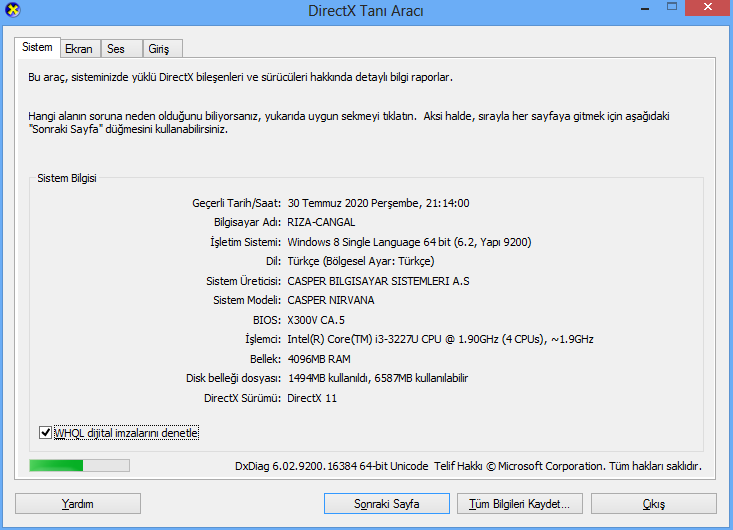Viewport: 733px width, 530px height.
Task: Click Windows 8 Single Language value
Action: pos(409,242)
